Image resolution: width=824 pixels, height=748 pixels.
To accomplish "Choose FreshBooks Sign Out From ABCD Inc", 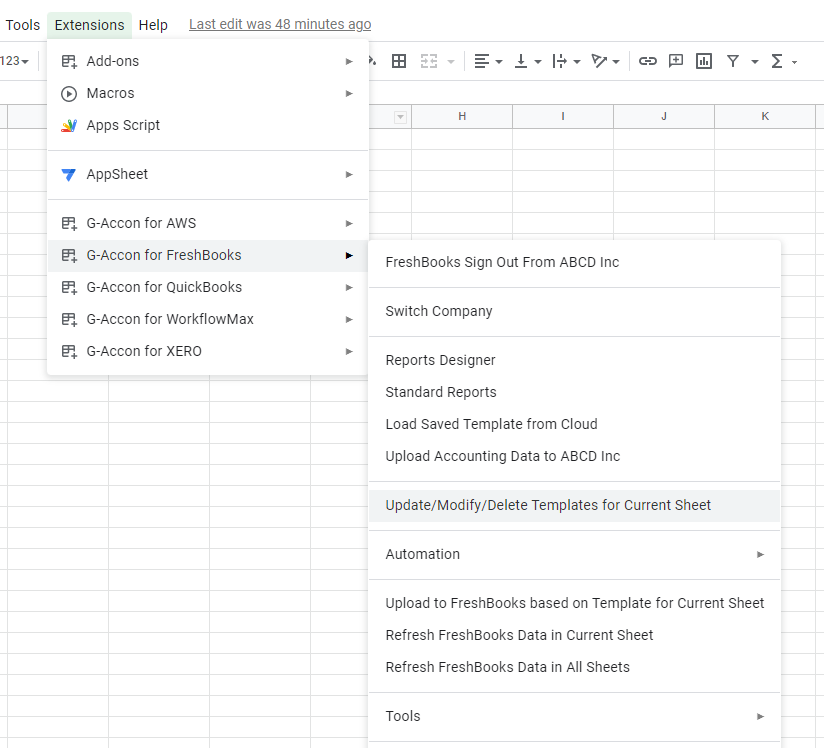I will 574,262.
